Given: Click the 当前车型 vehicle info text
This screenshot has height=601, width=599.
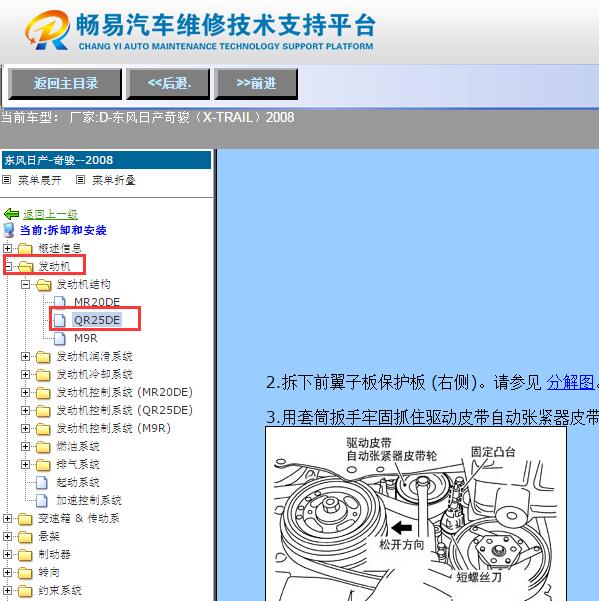Looking at the screenshot, I should [x=148, y=117].
